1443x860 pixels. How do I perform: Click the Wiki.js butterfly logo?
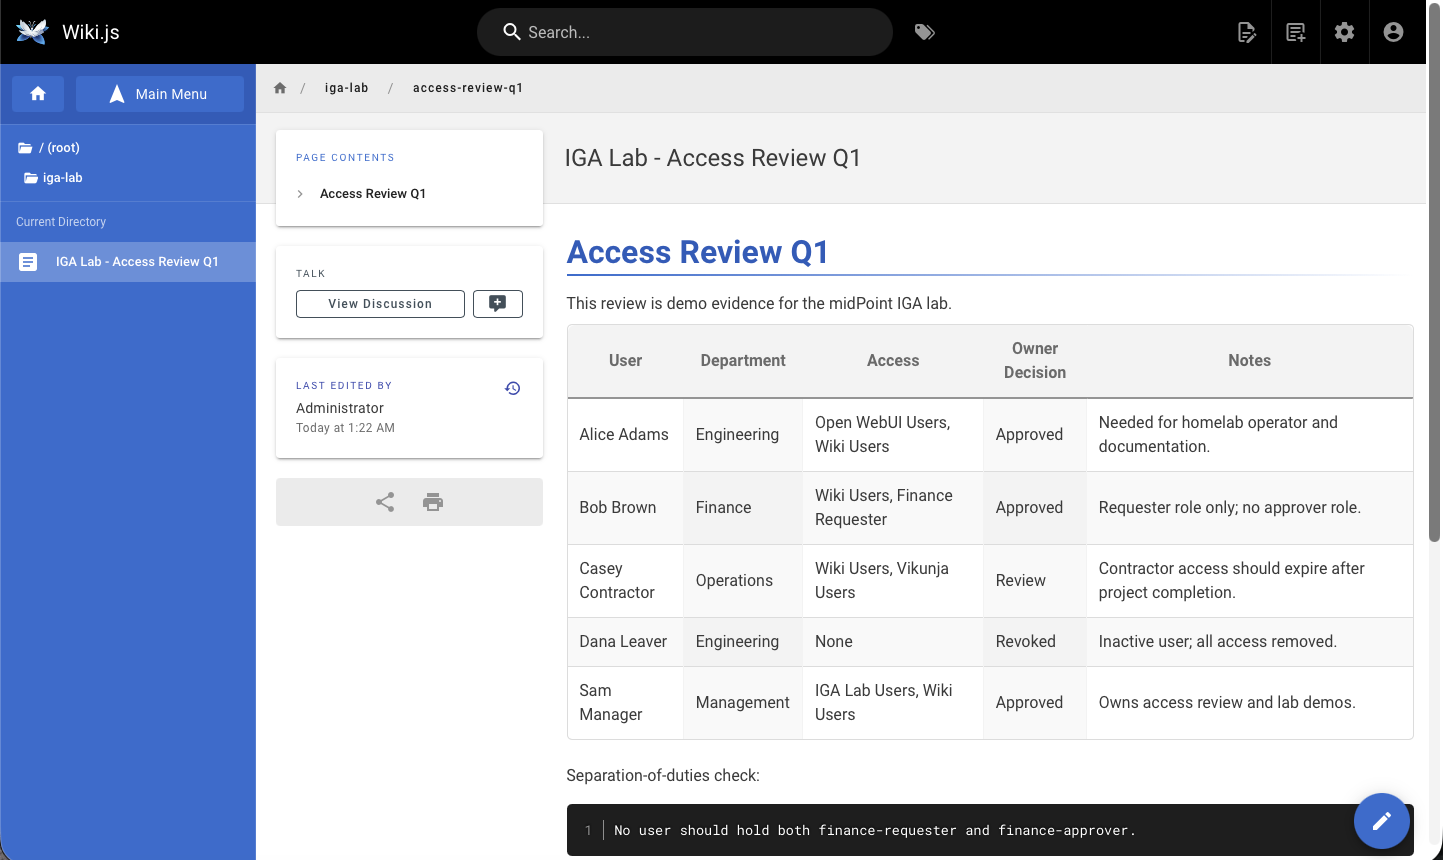[32, 32]
